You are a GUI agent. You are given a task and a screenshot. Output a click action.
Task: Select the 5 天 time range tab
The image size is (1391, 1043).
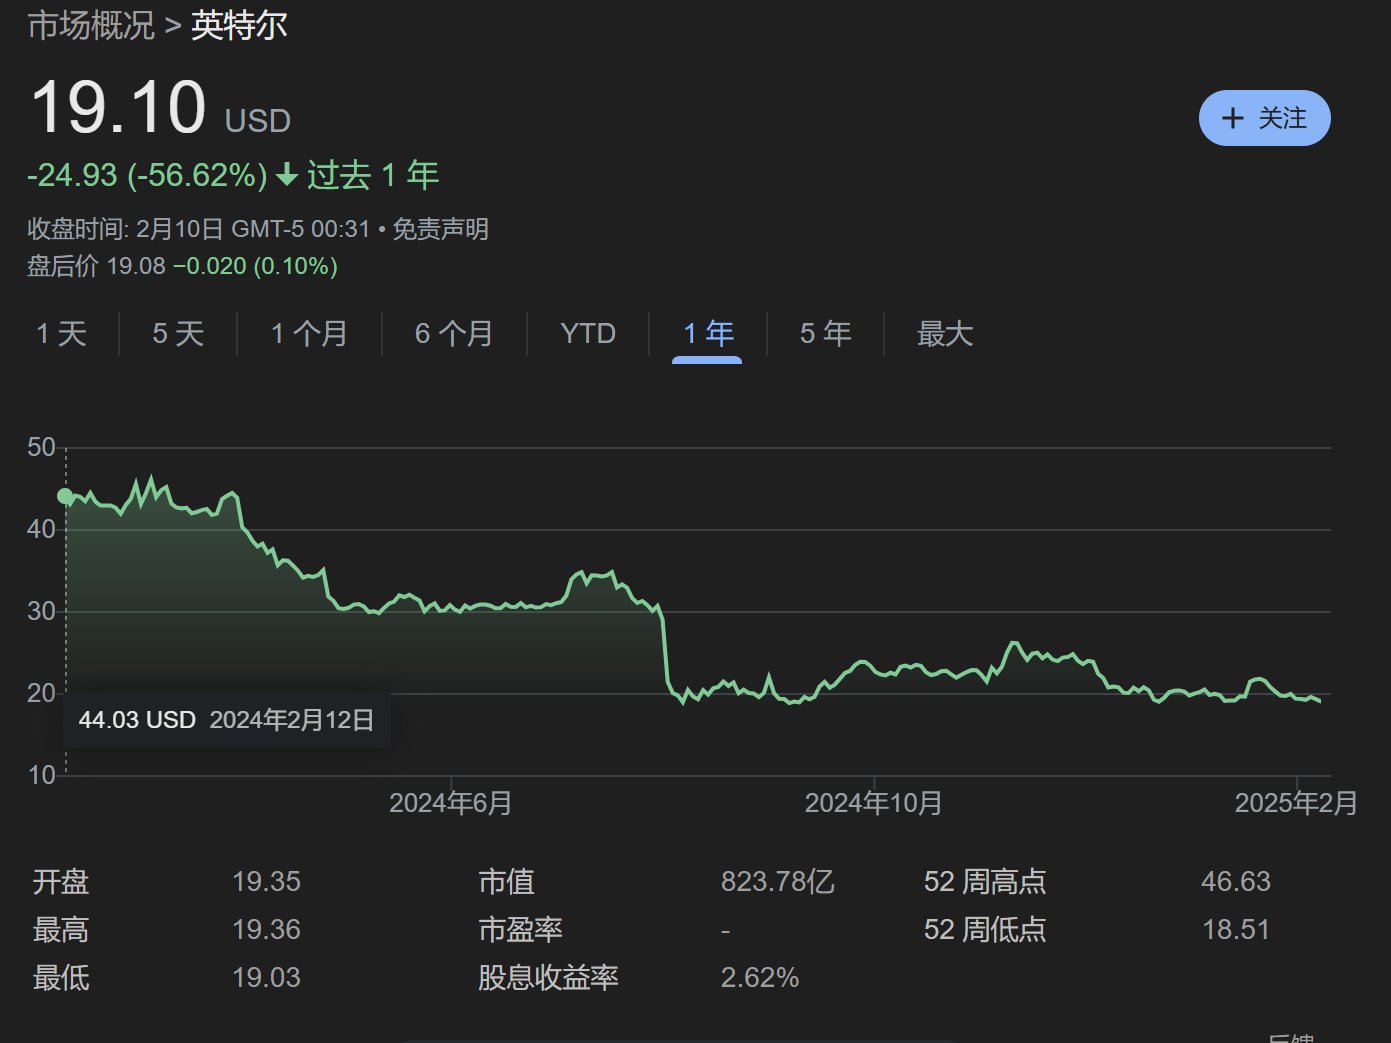pyautogui.click(x=178, y=334)
